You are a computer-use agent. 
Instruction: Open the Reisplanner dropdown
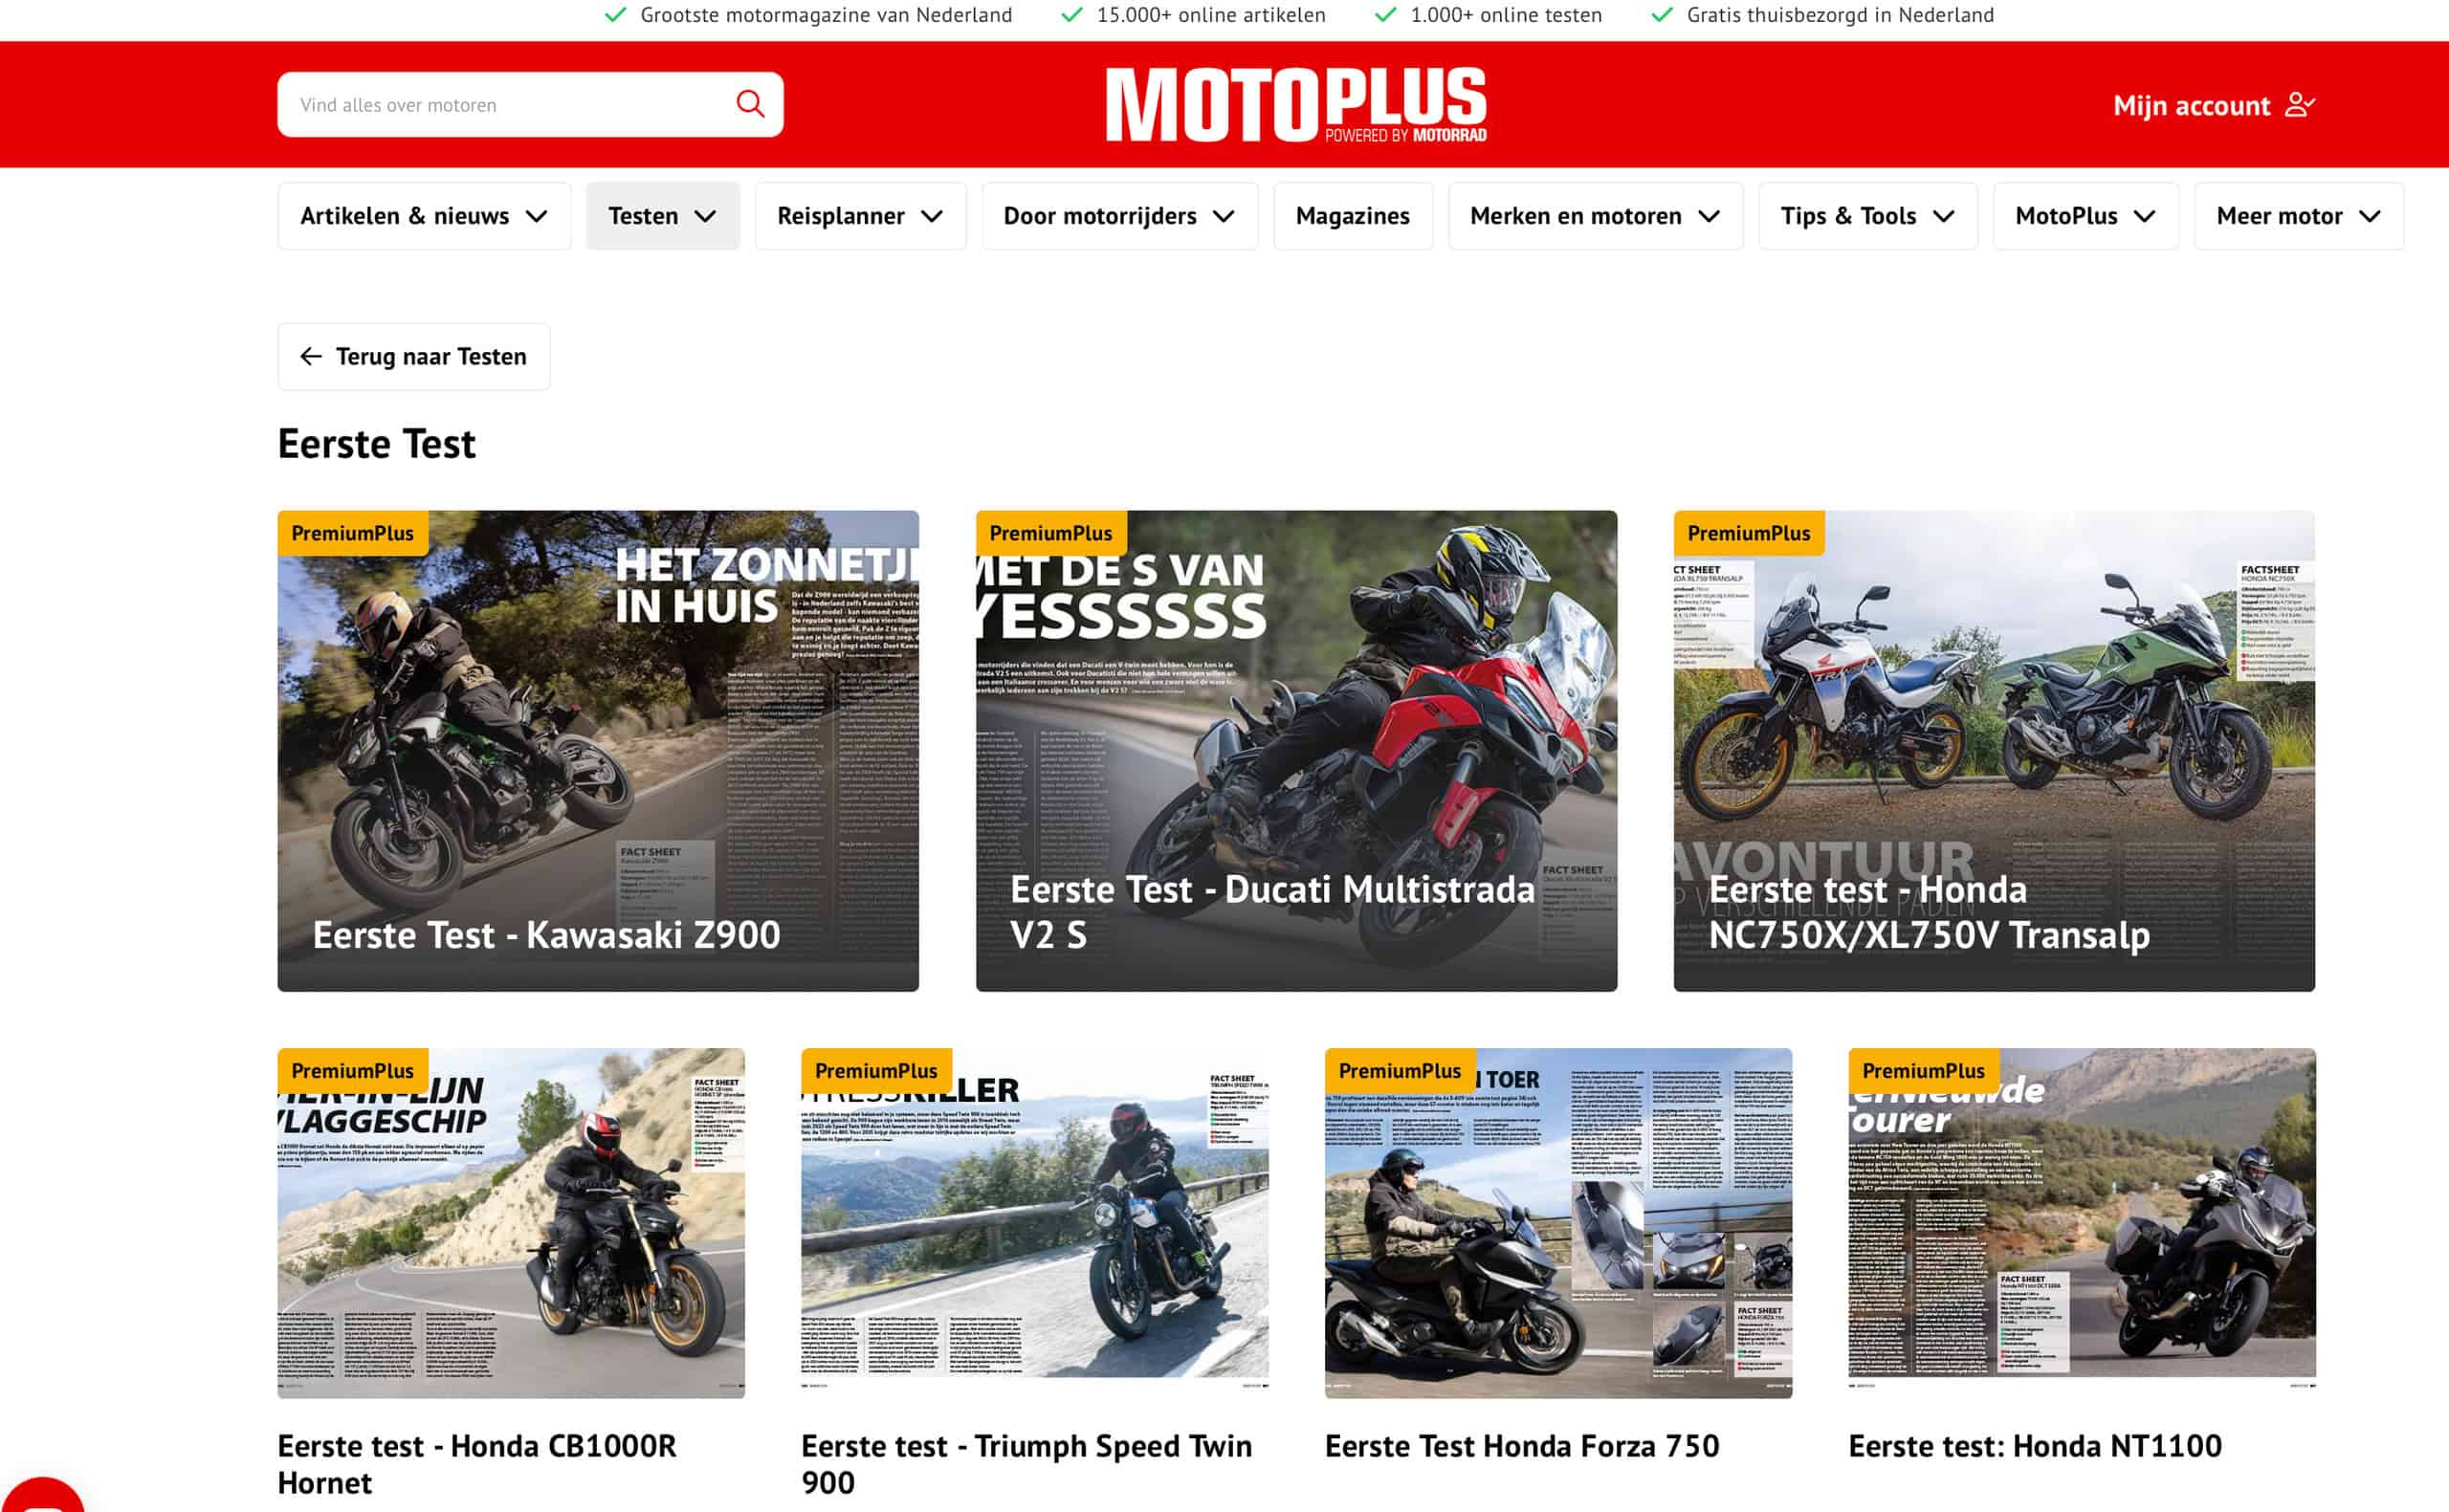pyautogui.click(x=860, y=216)
